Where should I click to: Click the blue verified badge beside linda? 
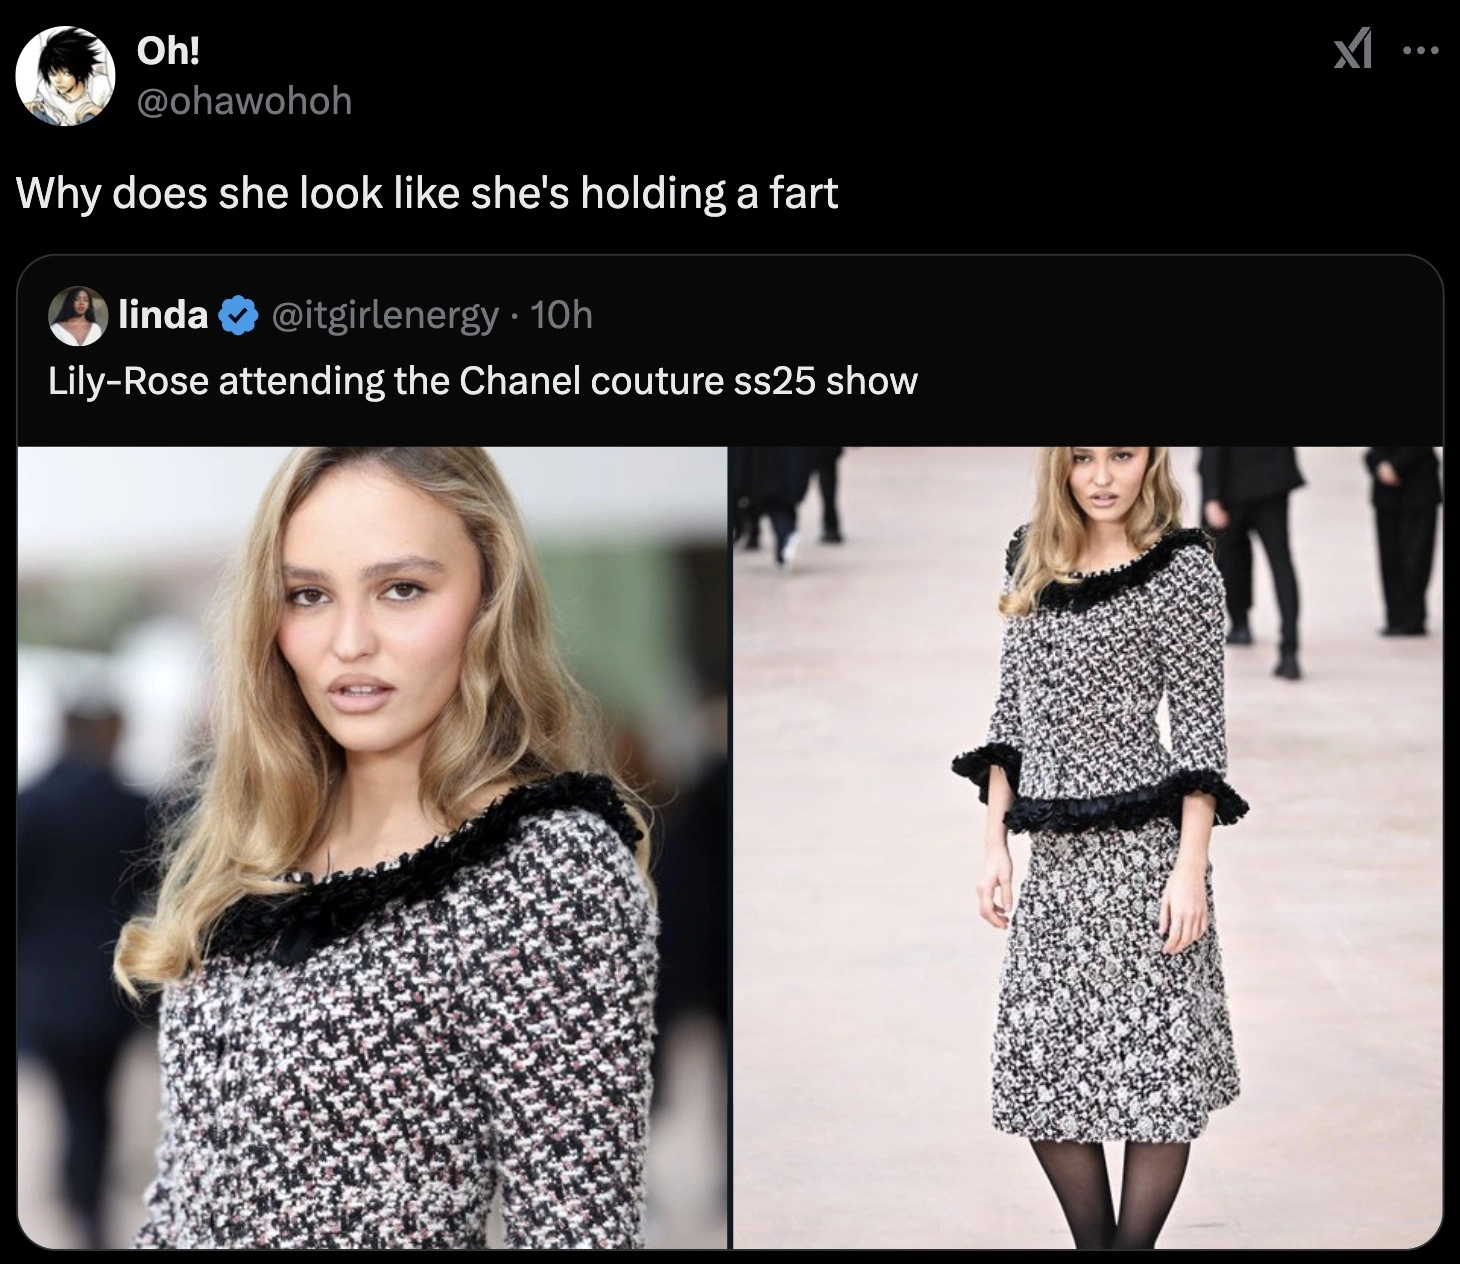(x=235, y=316)
